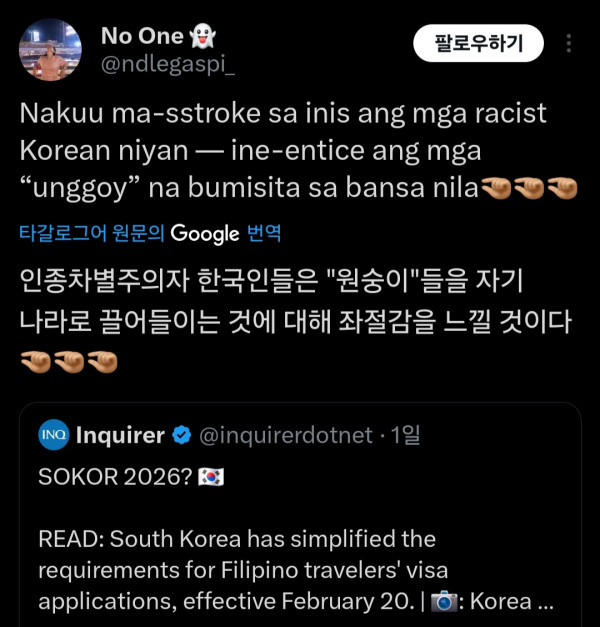Click the camera emoji in quoted post
This screenshot has width=600, height=627.
(x=448, y=603)
